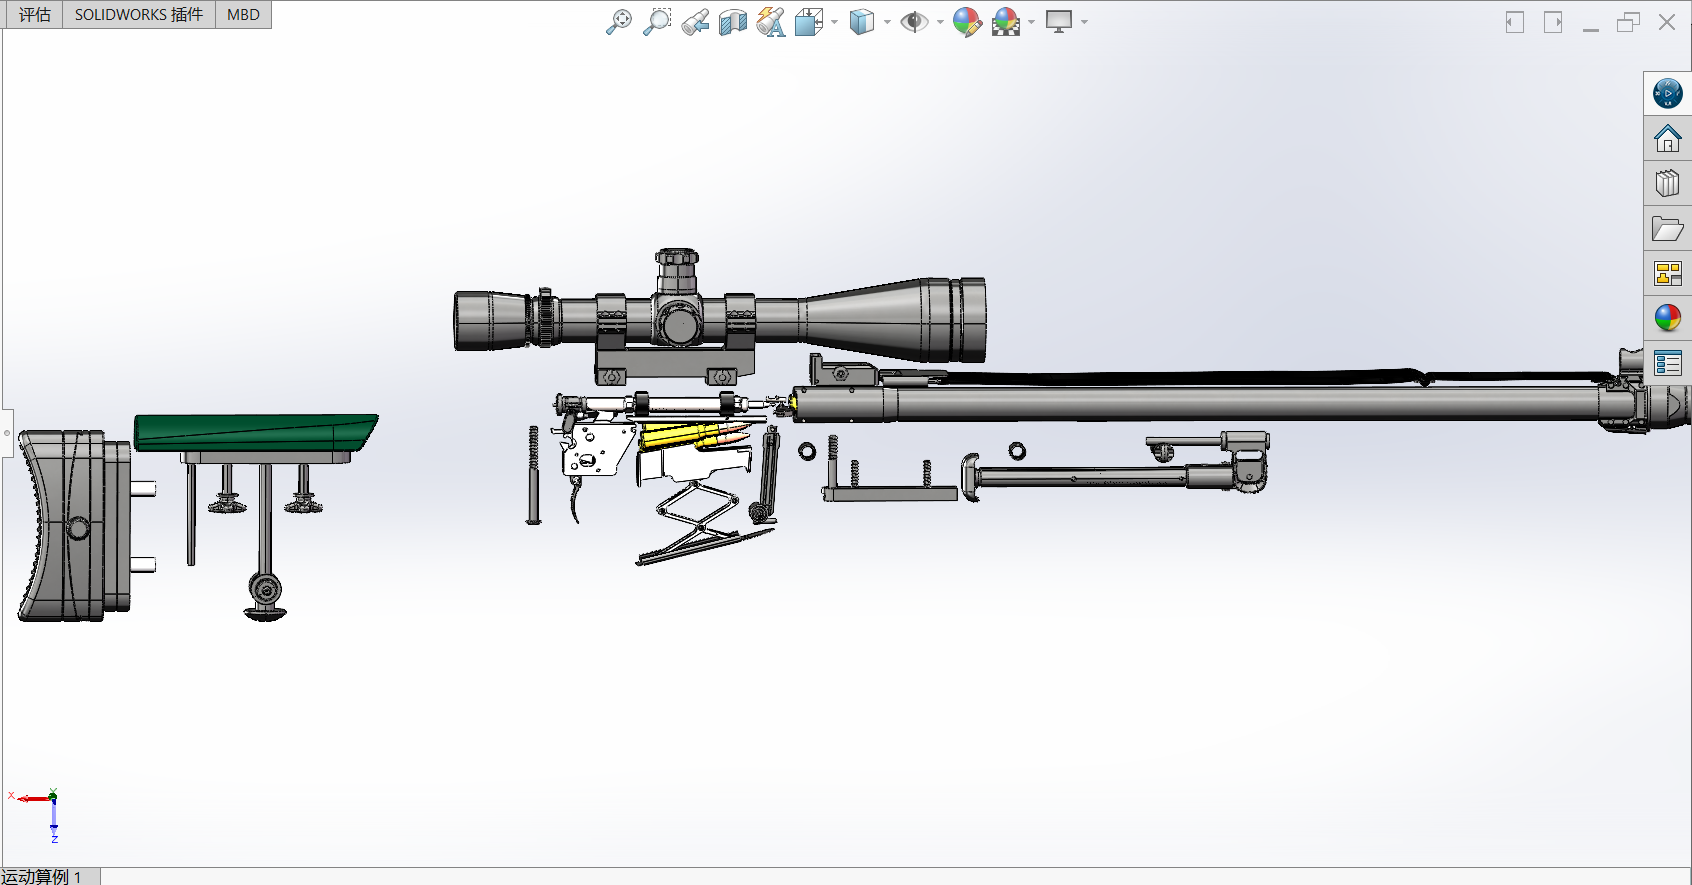Expand View Orientation dropdown arrow

(834, 22)
